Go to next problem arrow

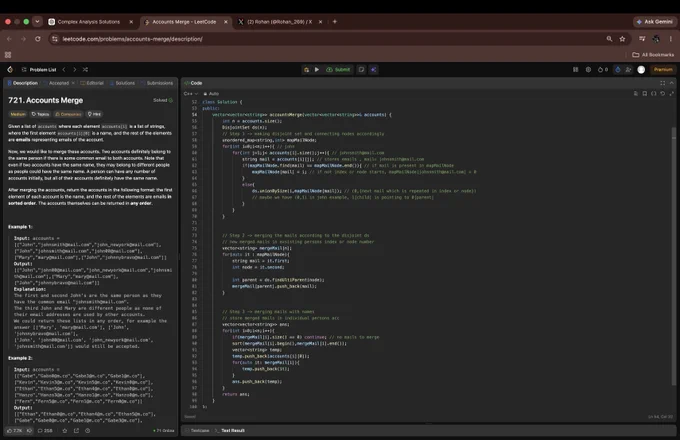[x=75, y=69]
